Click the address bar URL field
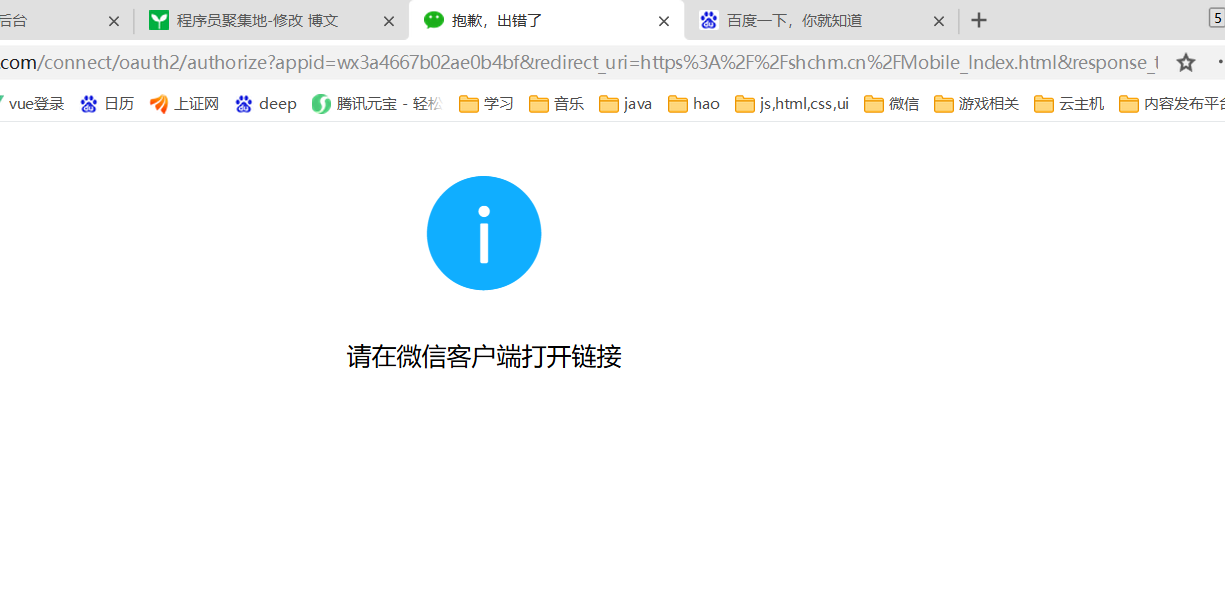 click(x=580, y=63)
